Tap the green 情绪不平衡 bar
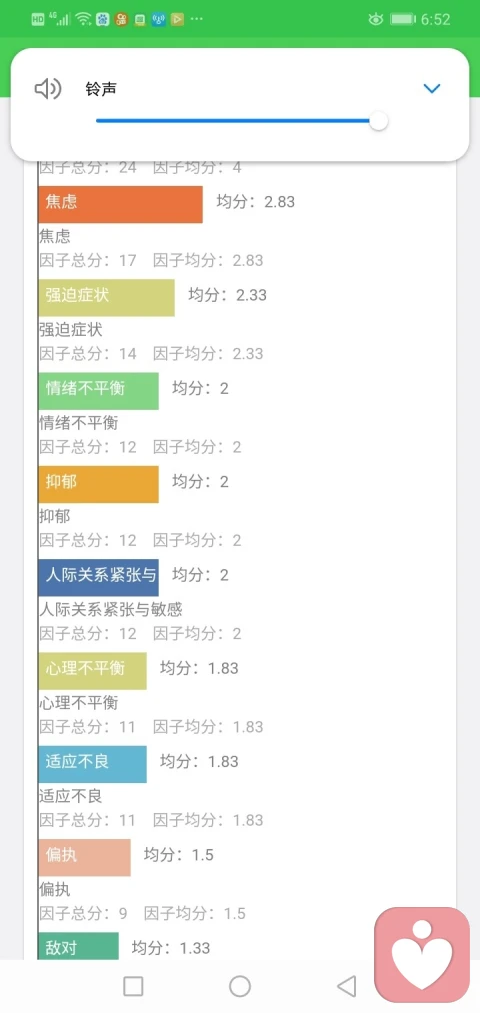The width and height of the screenshot is (480, 1013). [x=98, y=391]
